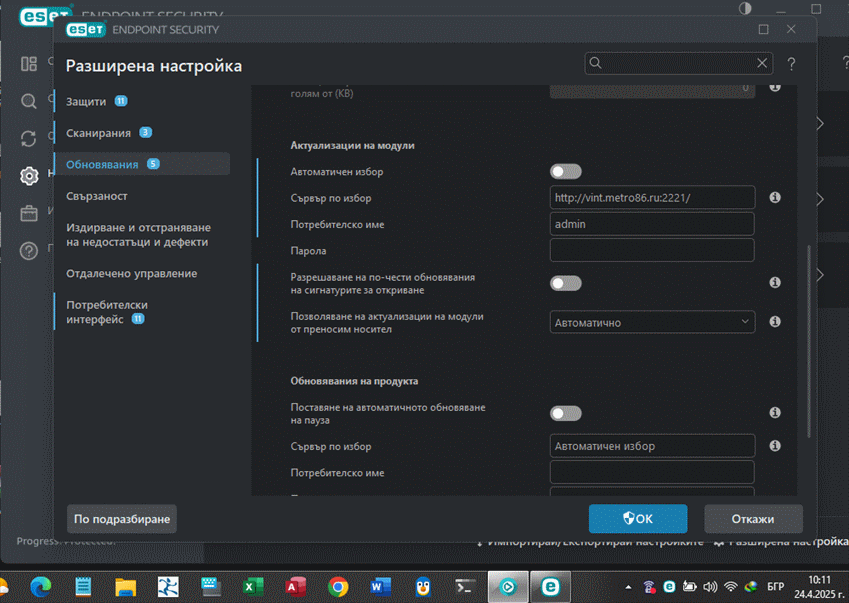This screenshot has height=603, width=849.
Task: Open the gear settings icon in ESET sidebar
Action: (x=29, y=176)
